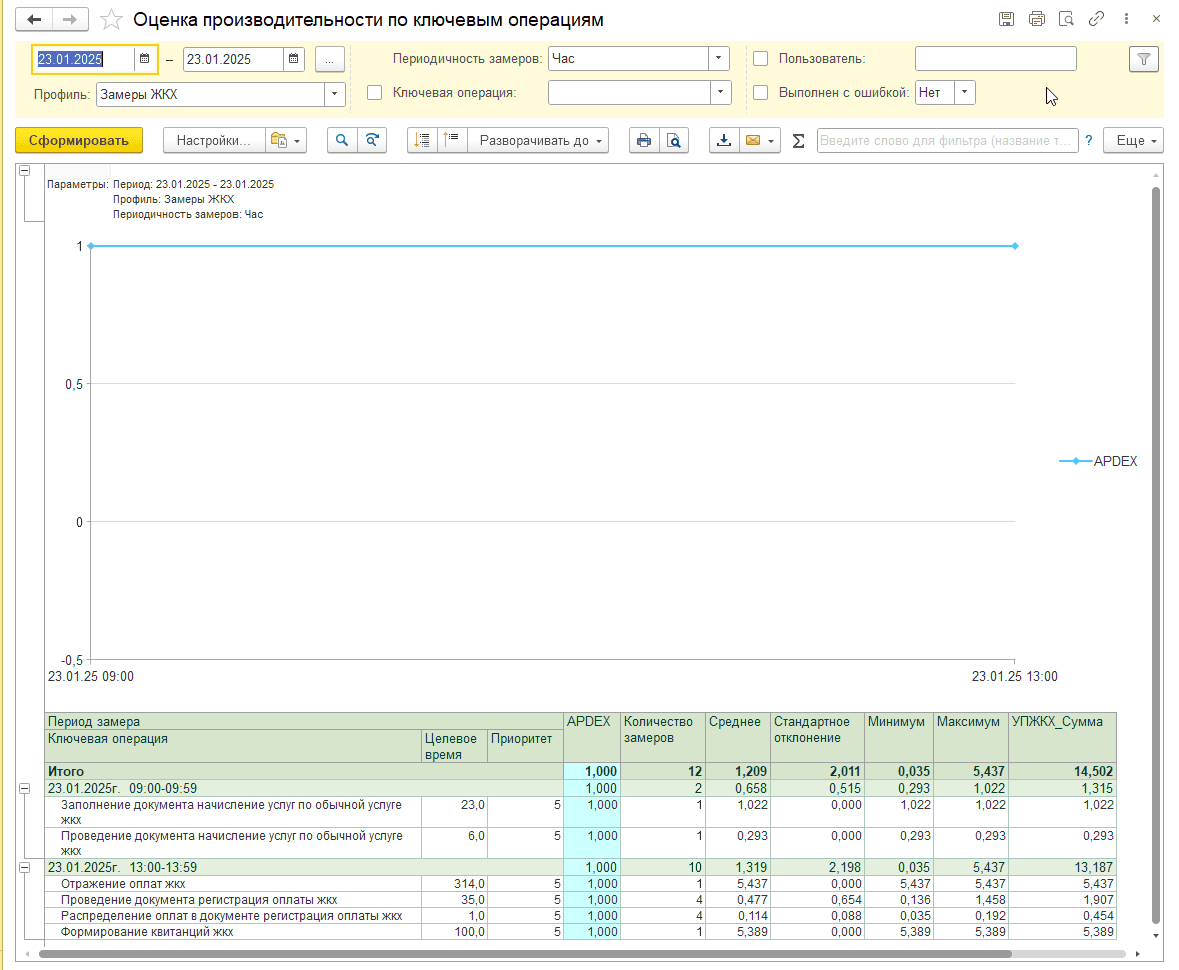Open the Еще menu
Viewport: 1179px width, 970px height.
(1134, 141)
